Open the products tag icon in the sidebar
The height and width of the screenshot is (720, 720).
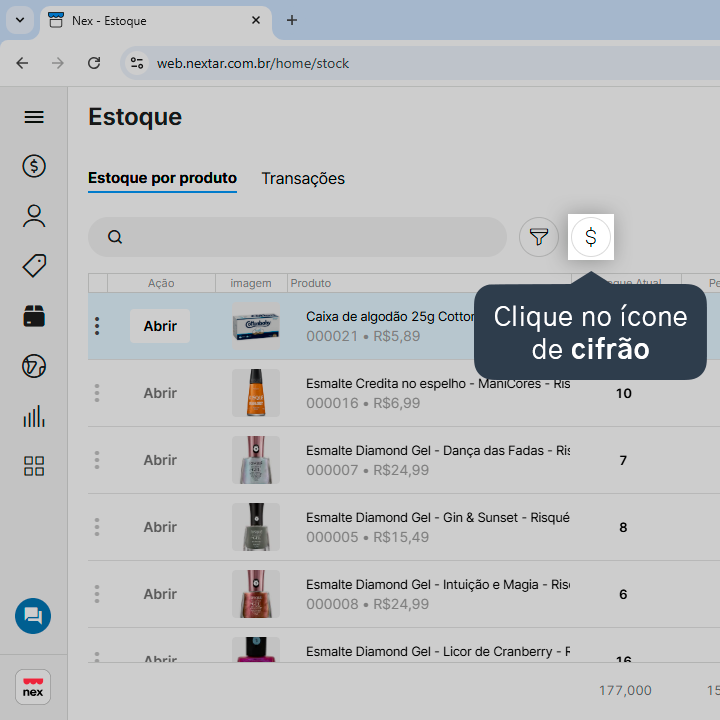(x=34, y=266)
